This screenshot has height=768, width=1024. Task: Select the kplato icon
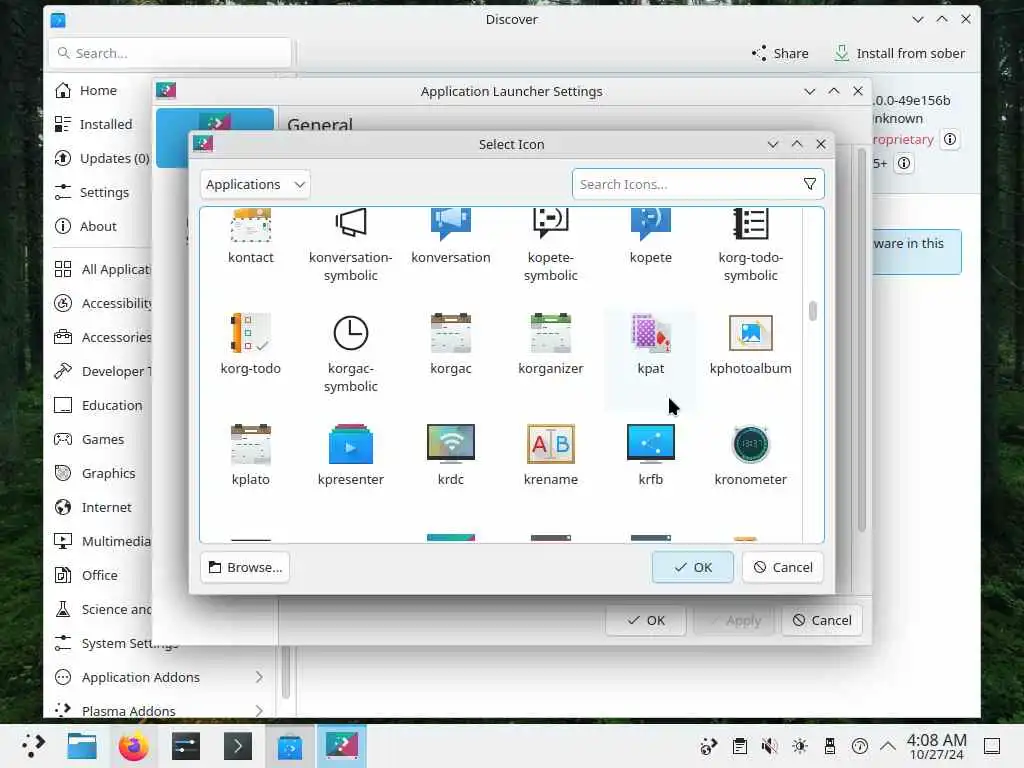click(251, 455)
